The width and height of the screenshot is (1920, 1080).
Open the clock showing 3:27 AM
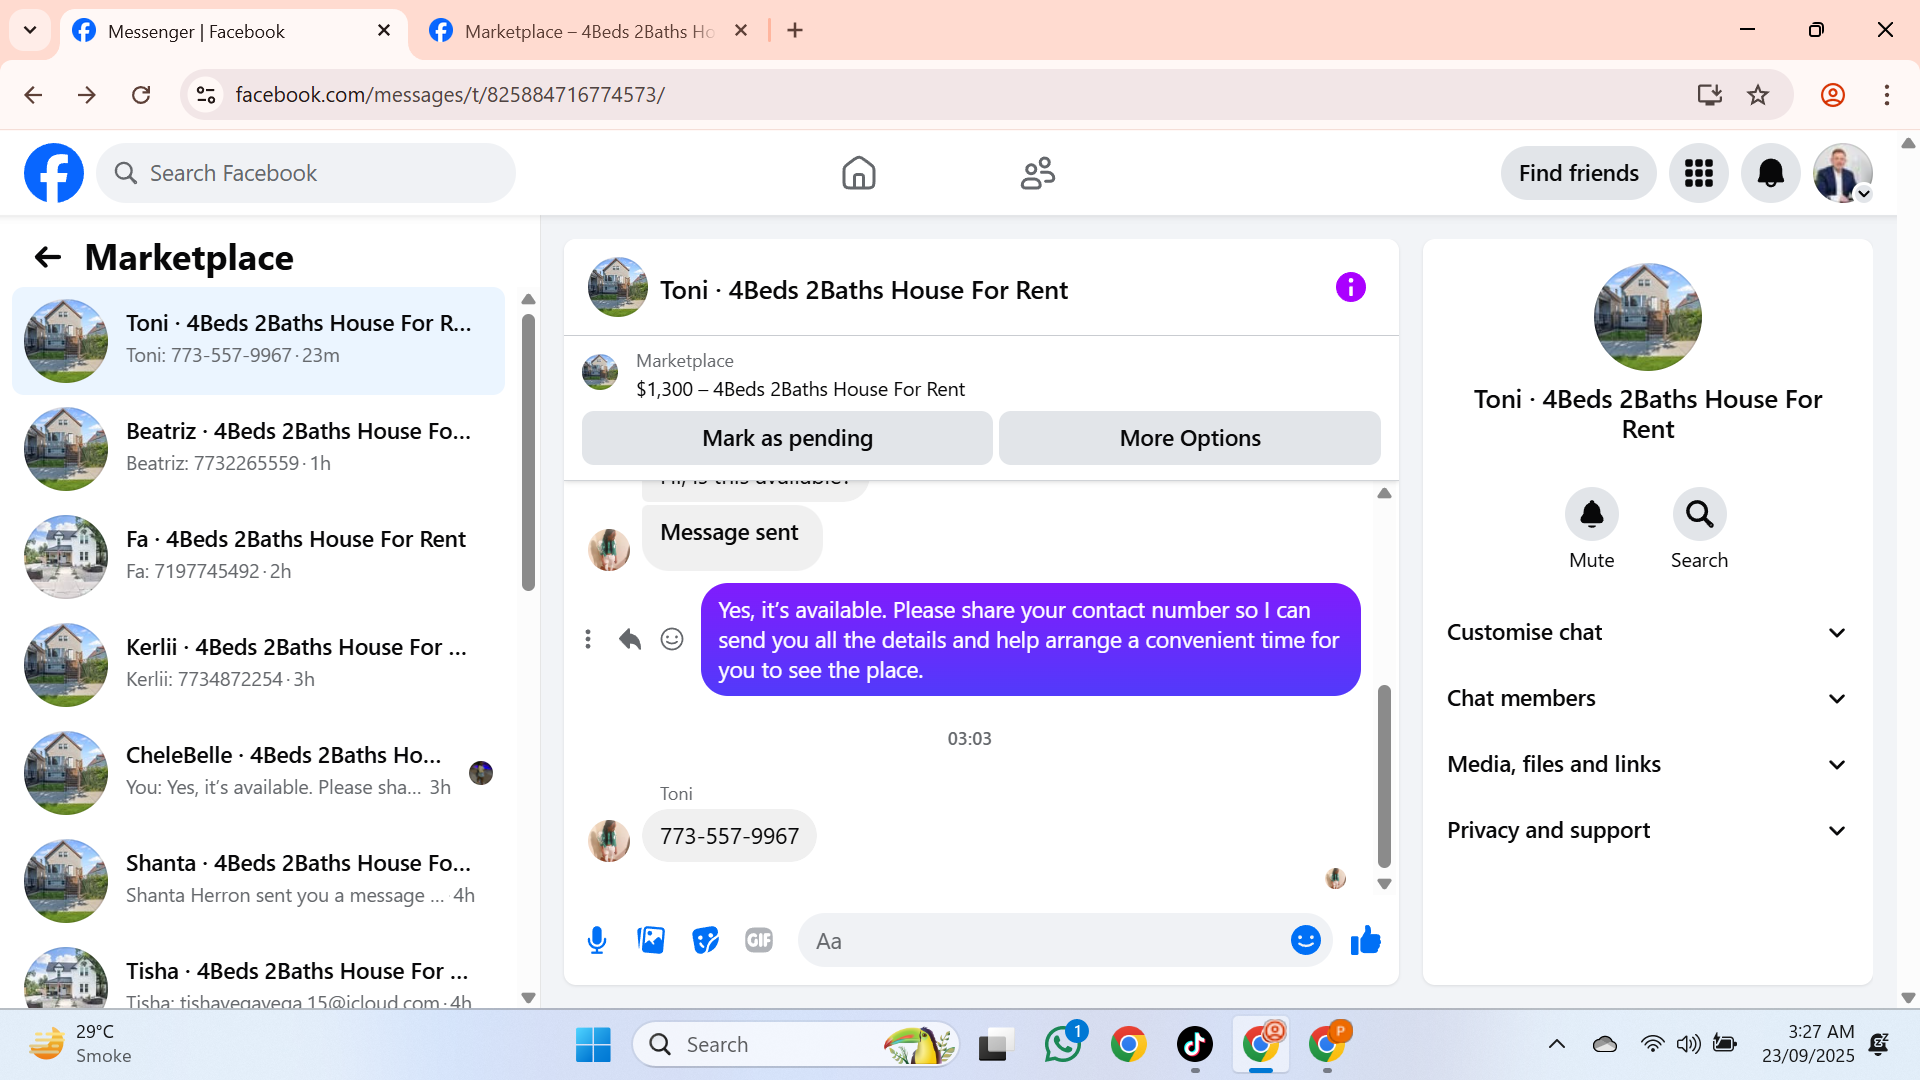pyautogui.click(x=1808, y=1044)
